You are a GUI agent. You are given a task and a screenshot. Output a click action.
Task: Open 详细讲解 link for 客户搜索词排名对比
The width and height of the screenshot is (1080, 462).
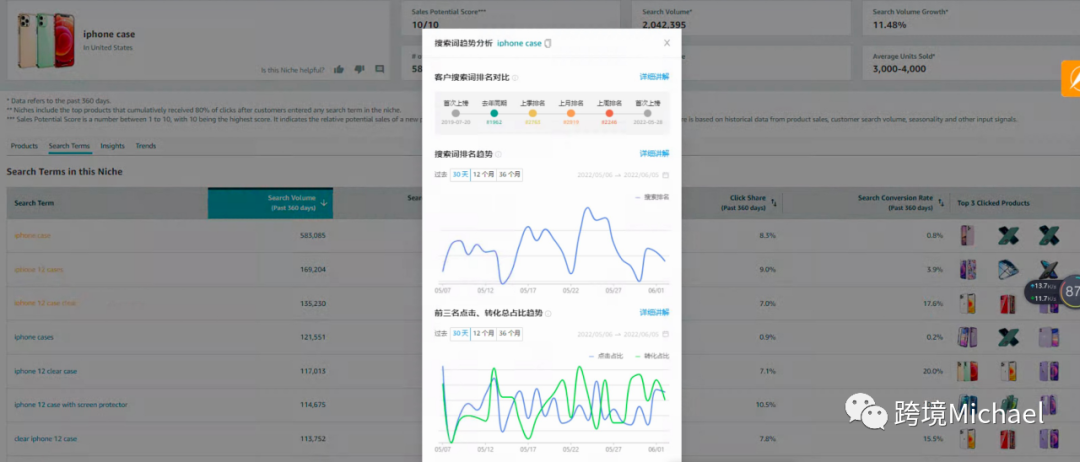click(654, 77)
